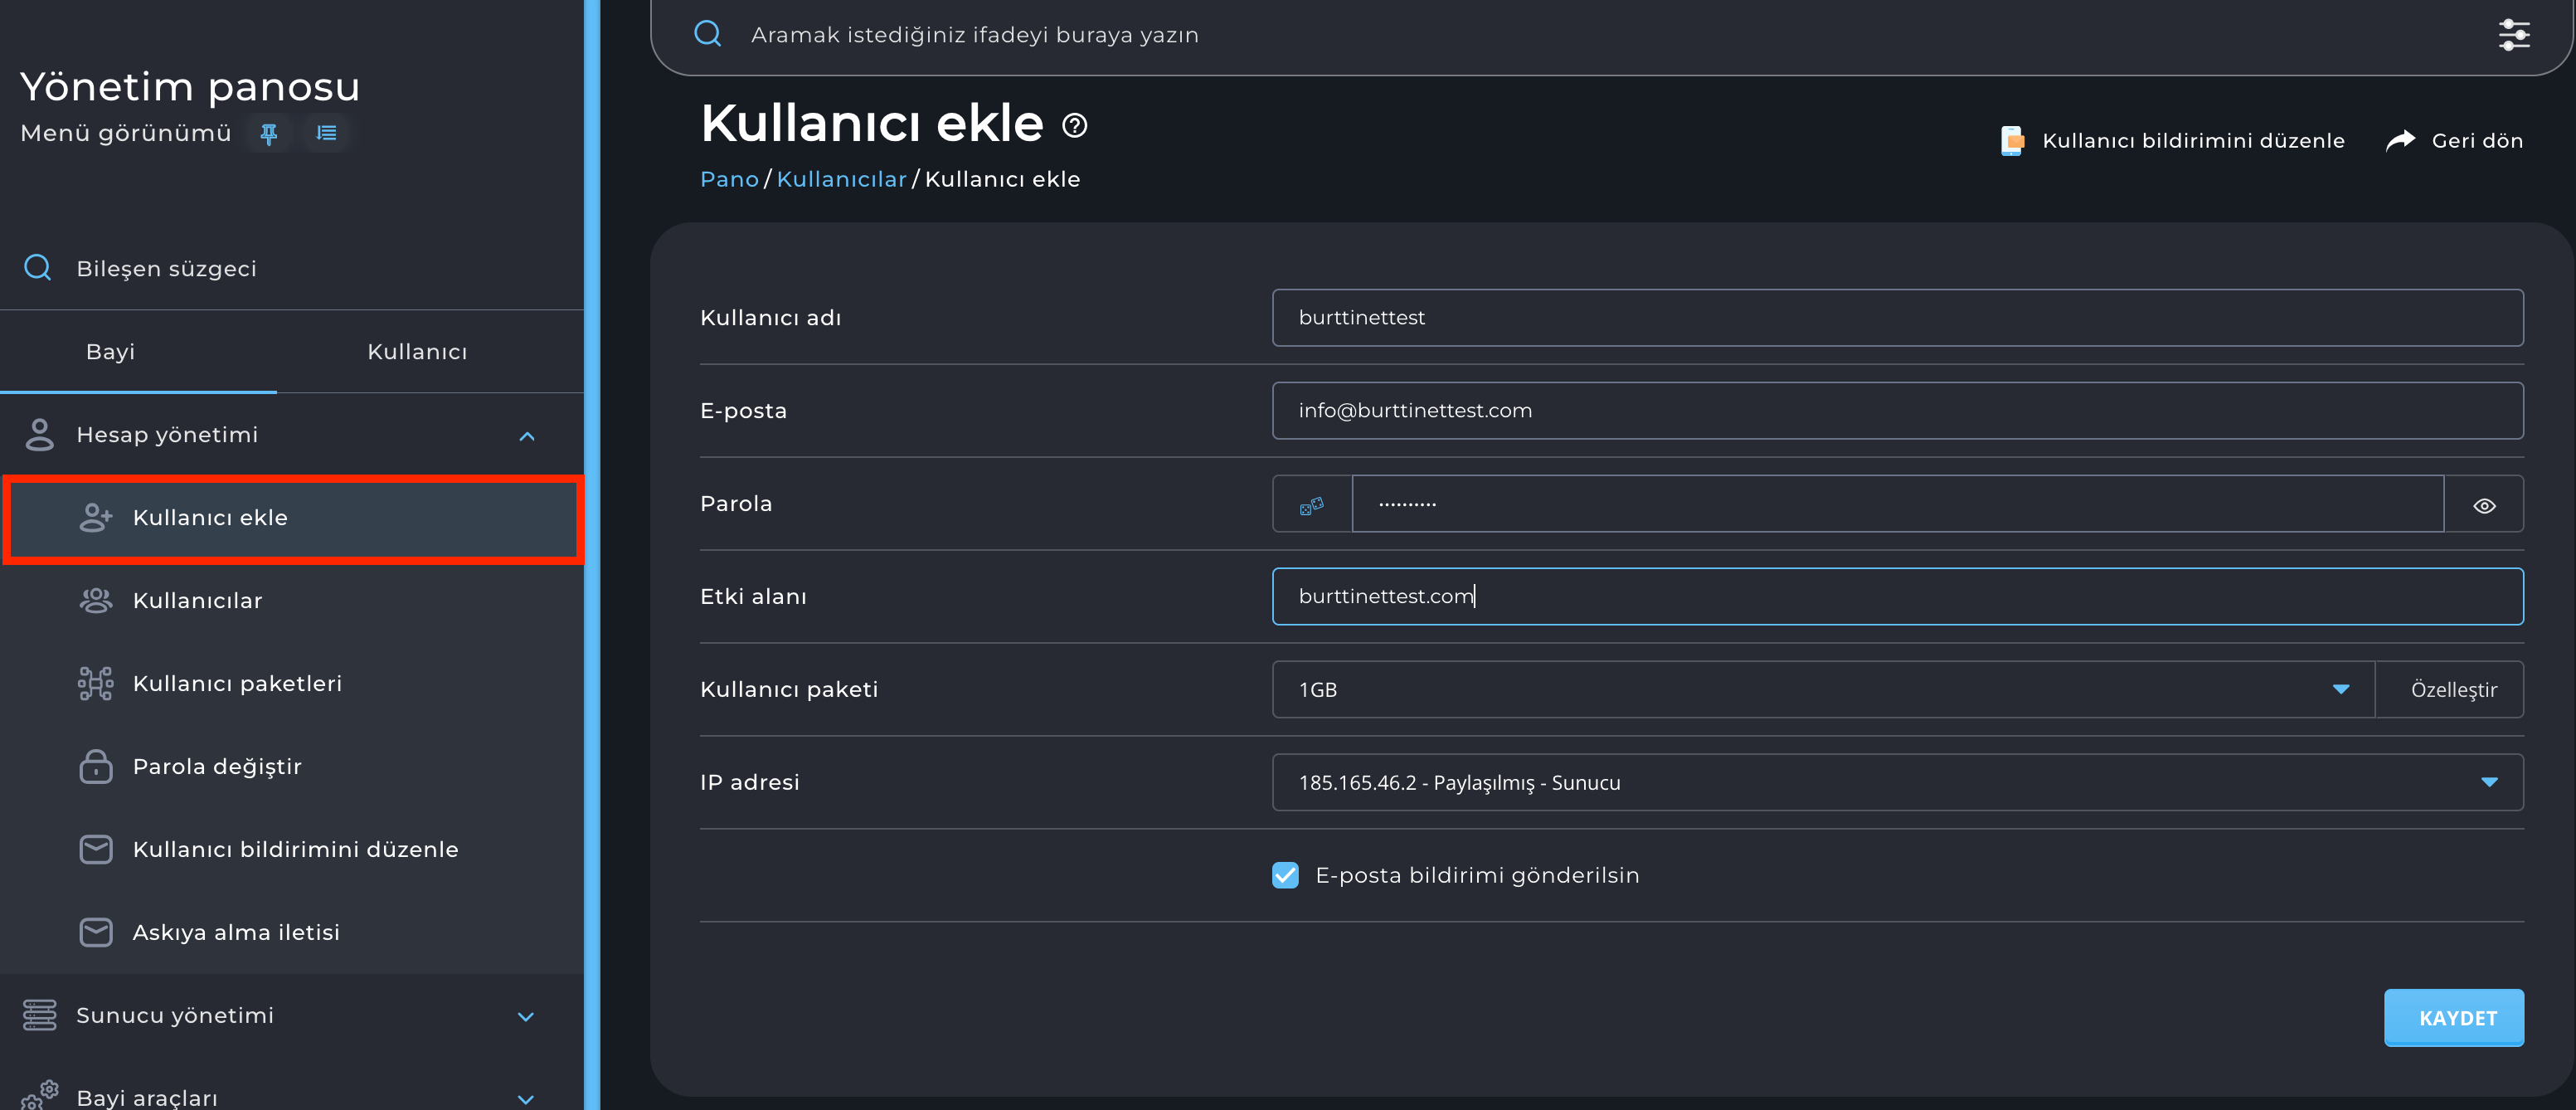This screenshot has width=2576, height=1110.
Task: Click the list view icon beside Menü görünümü
Action: pos(326,133)
